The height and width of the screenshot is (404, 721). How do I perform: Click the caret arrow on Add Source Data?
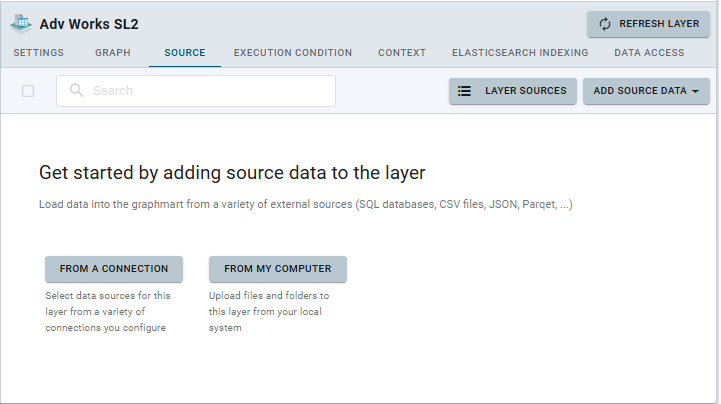click(695, 91)
